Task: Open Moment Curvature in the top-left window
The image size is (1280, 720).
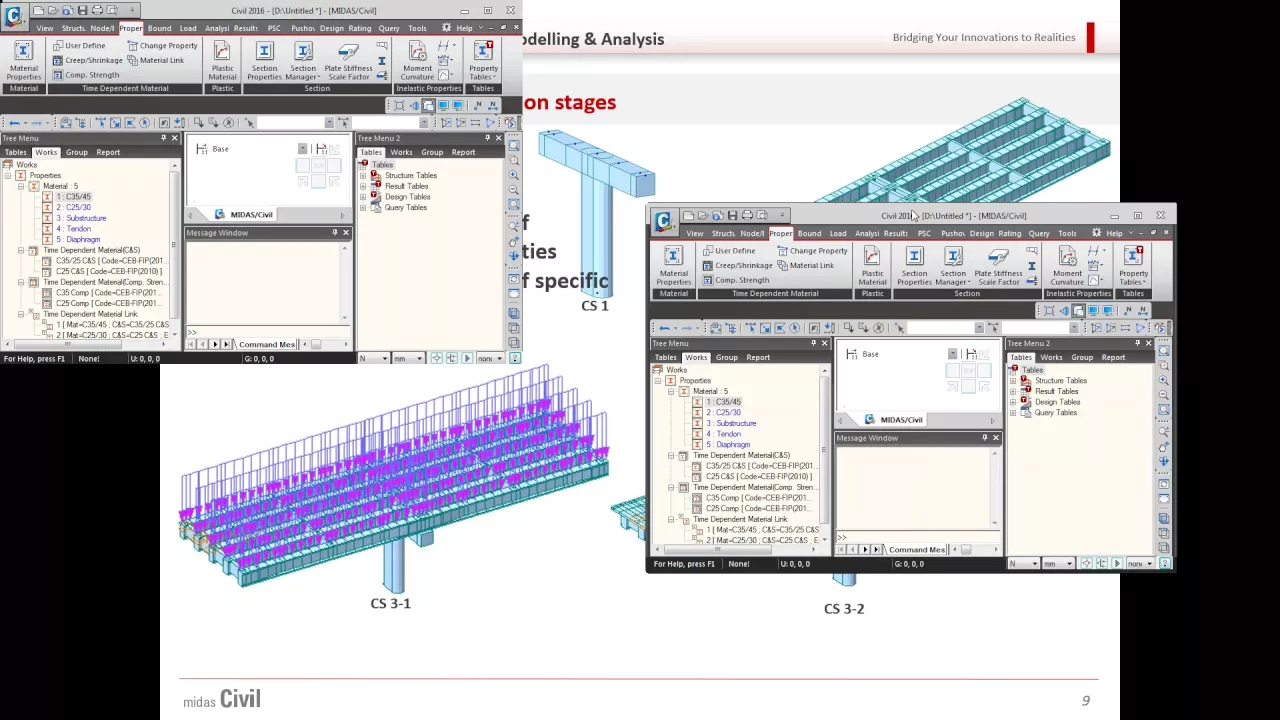Action: [x=417, y=60]
